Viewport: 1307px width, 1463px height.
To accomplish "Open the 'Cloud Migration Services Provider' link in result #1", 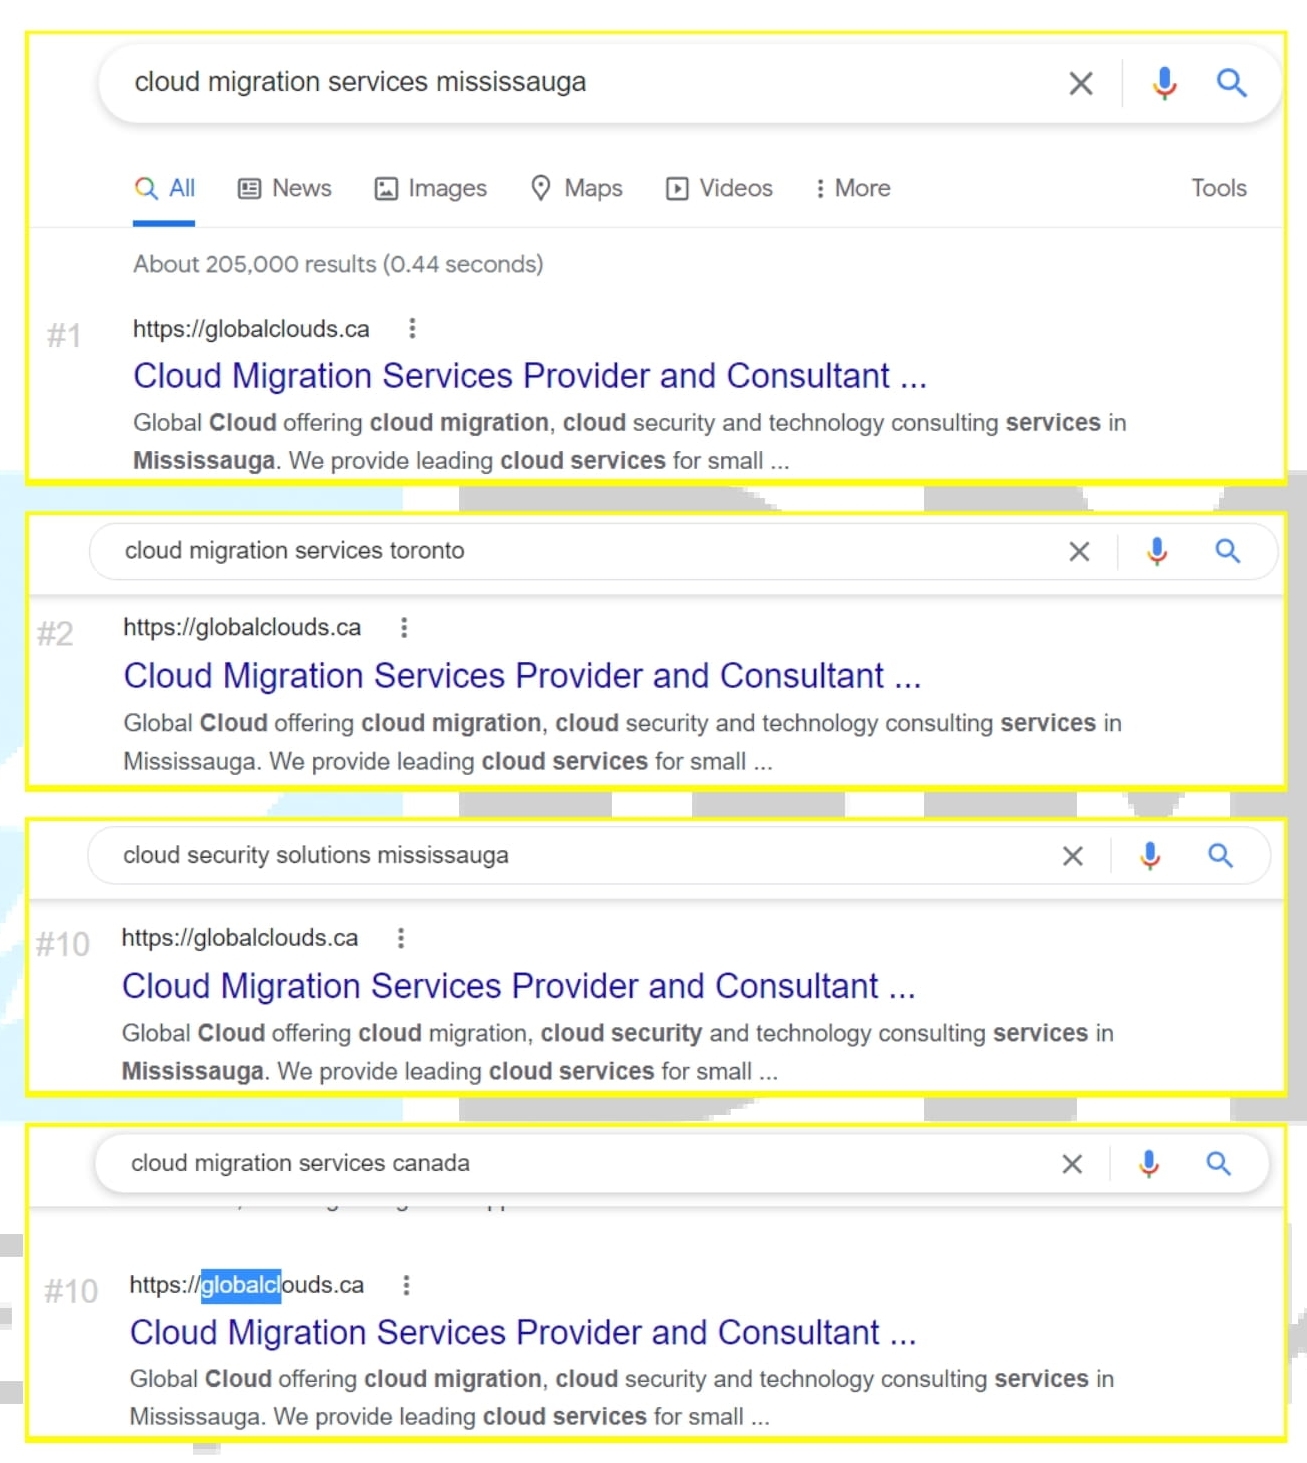I will click(x=530, y=376).
